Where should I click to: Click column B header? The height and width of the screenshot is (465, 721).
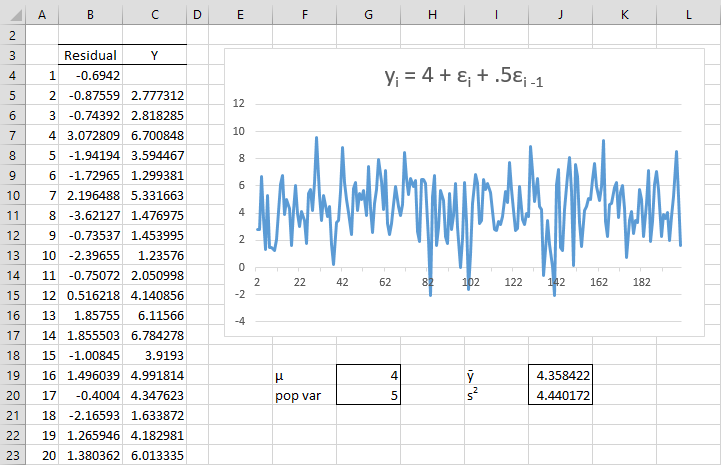[91, 11]
